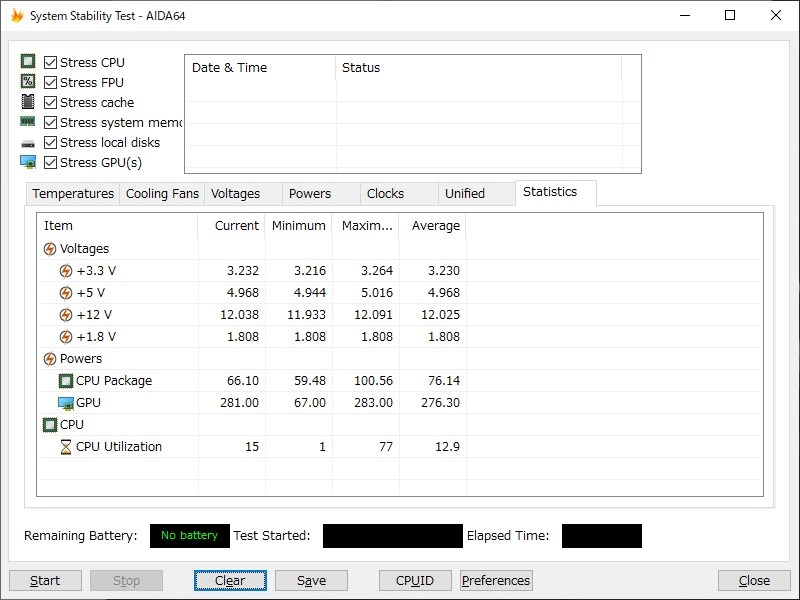Click the Voltages group lightning icon
The height and width of the screenshot is (600, 800).
[50, 249]
